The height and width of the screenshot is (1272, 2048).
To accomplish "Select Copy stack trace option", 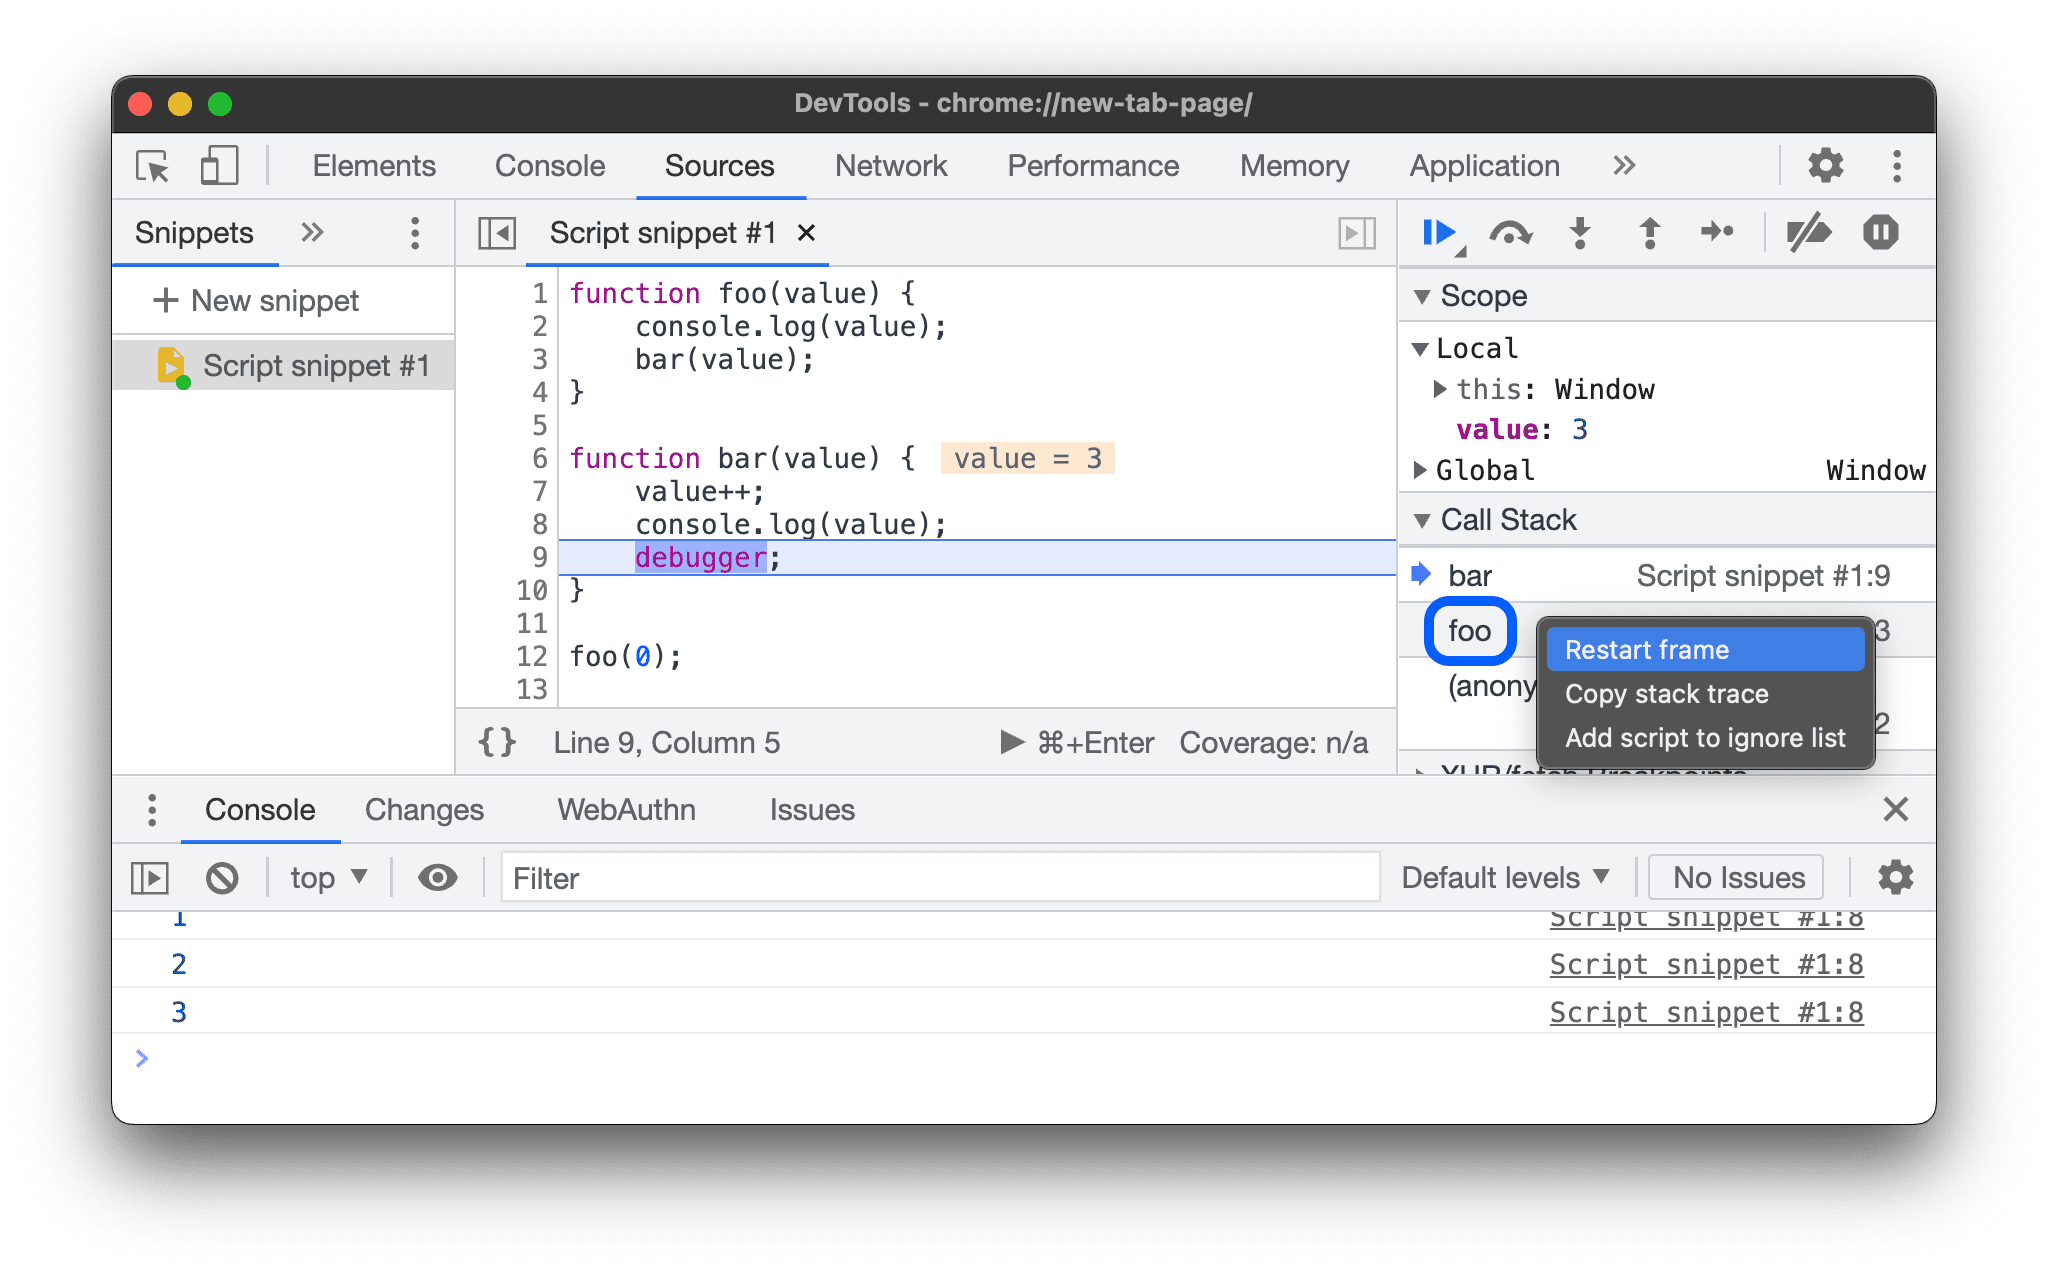I will click(1670, 695).
